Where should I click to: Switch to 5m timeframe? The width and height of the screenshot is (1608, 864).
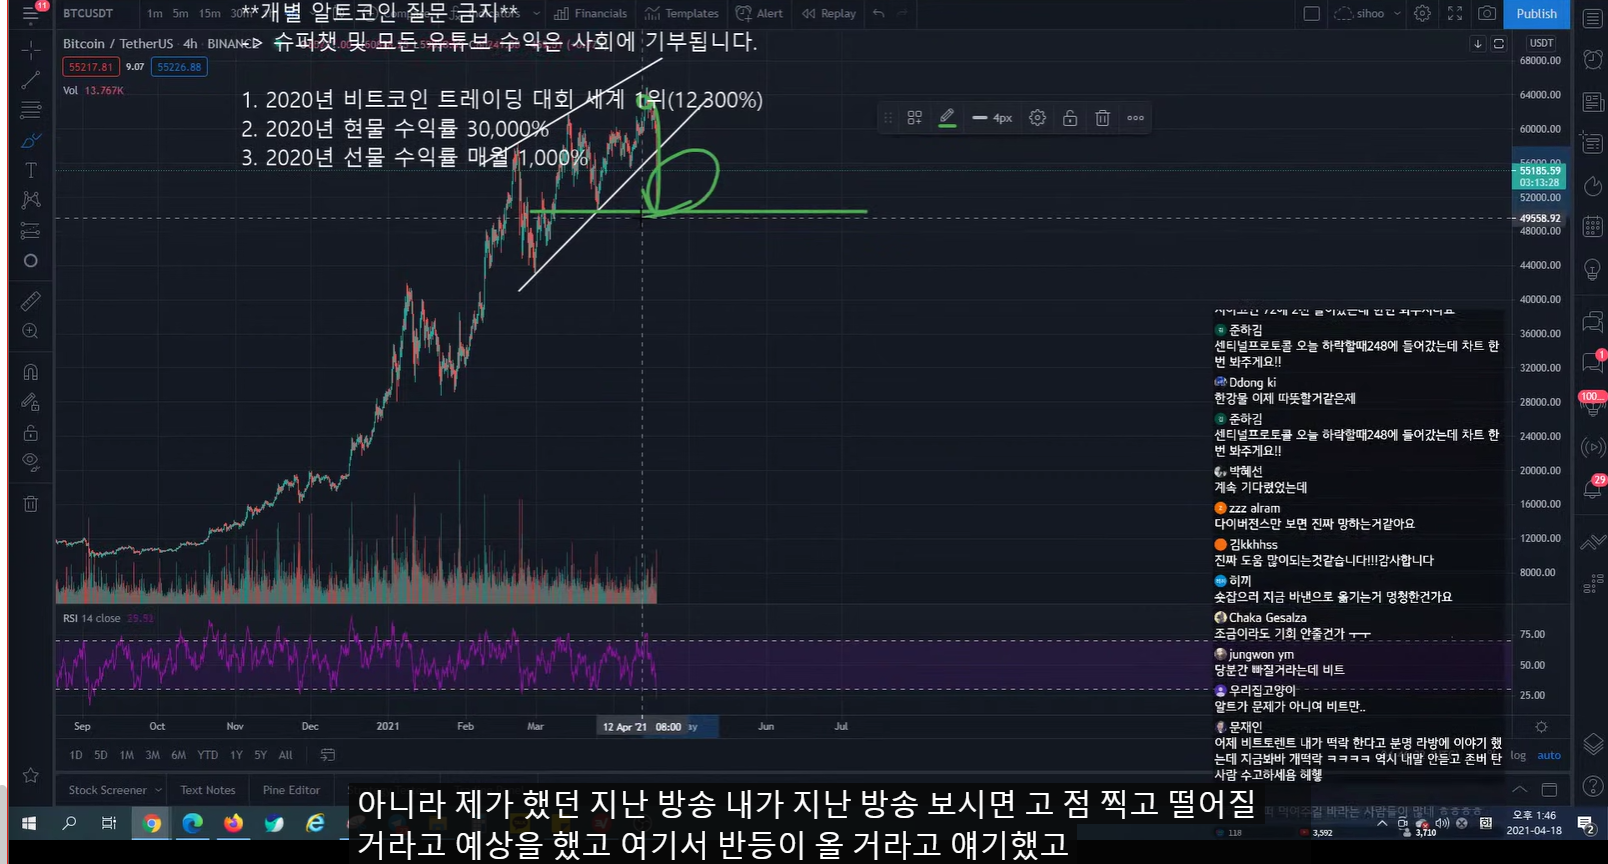(x=180, y=14)
